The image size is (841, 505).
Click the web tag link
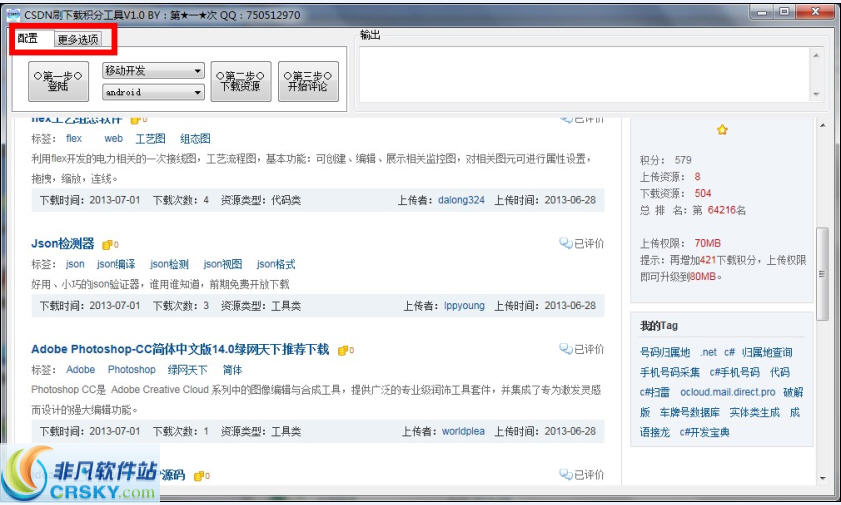tap(113, 139)
